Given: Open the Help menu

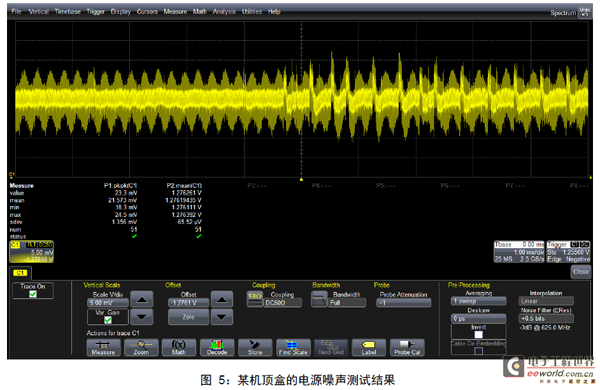Looking at the screenshot, I should 274,11.
